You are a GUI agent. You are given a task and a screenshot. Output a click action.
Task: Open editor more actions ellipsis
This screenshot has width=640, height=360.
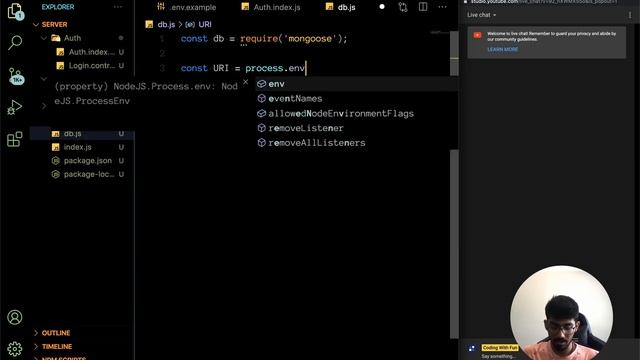442,7
